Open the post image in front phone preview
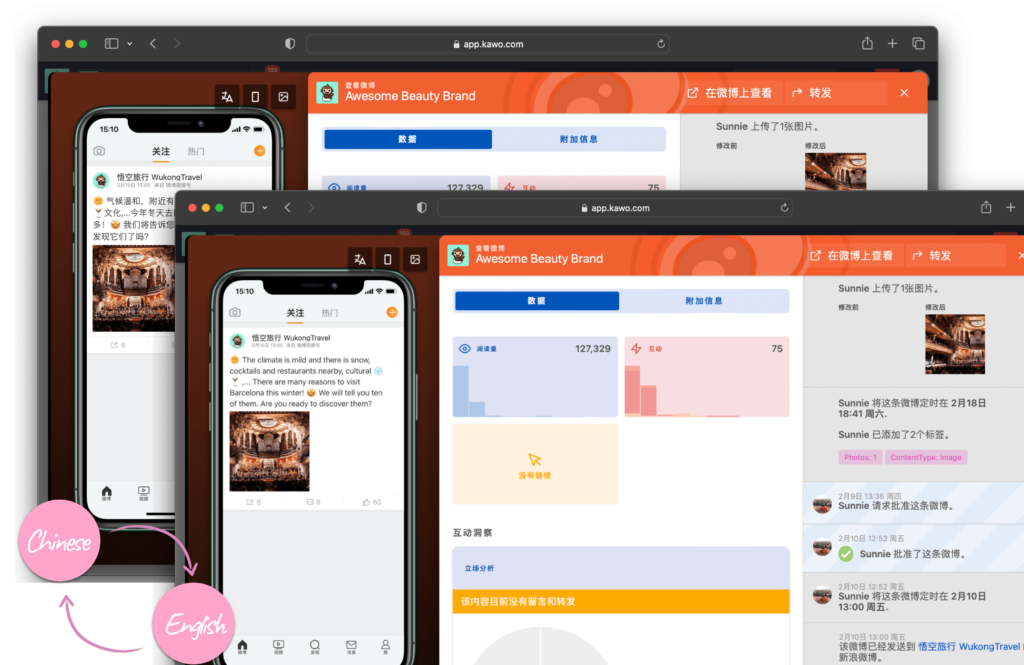 [269, 451]
